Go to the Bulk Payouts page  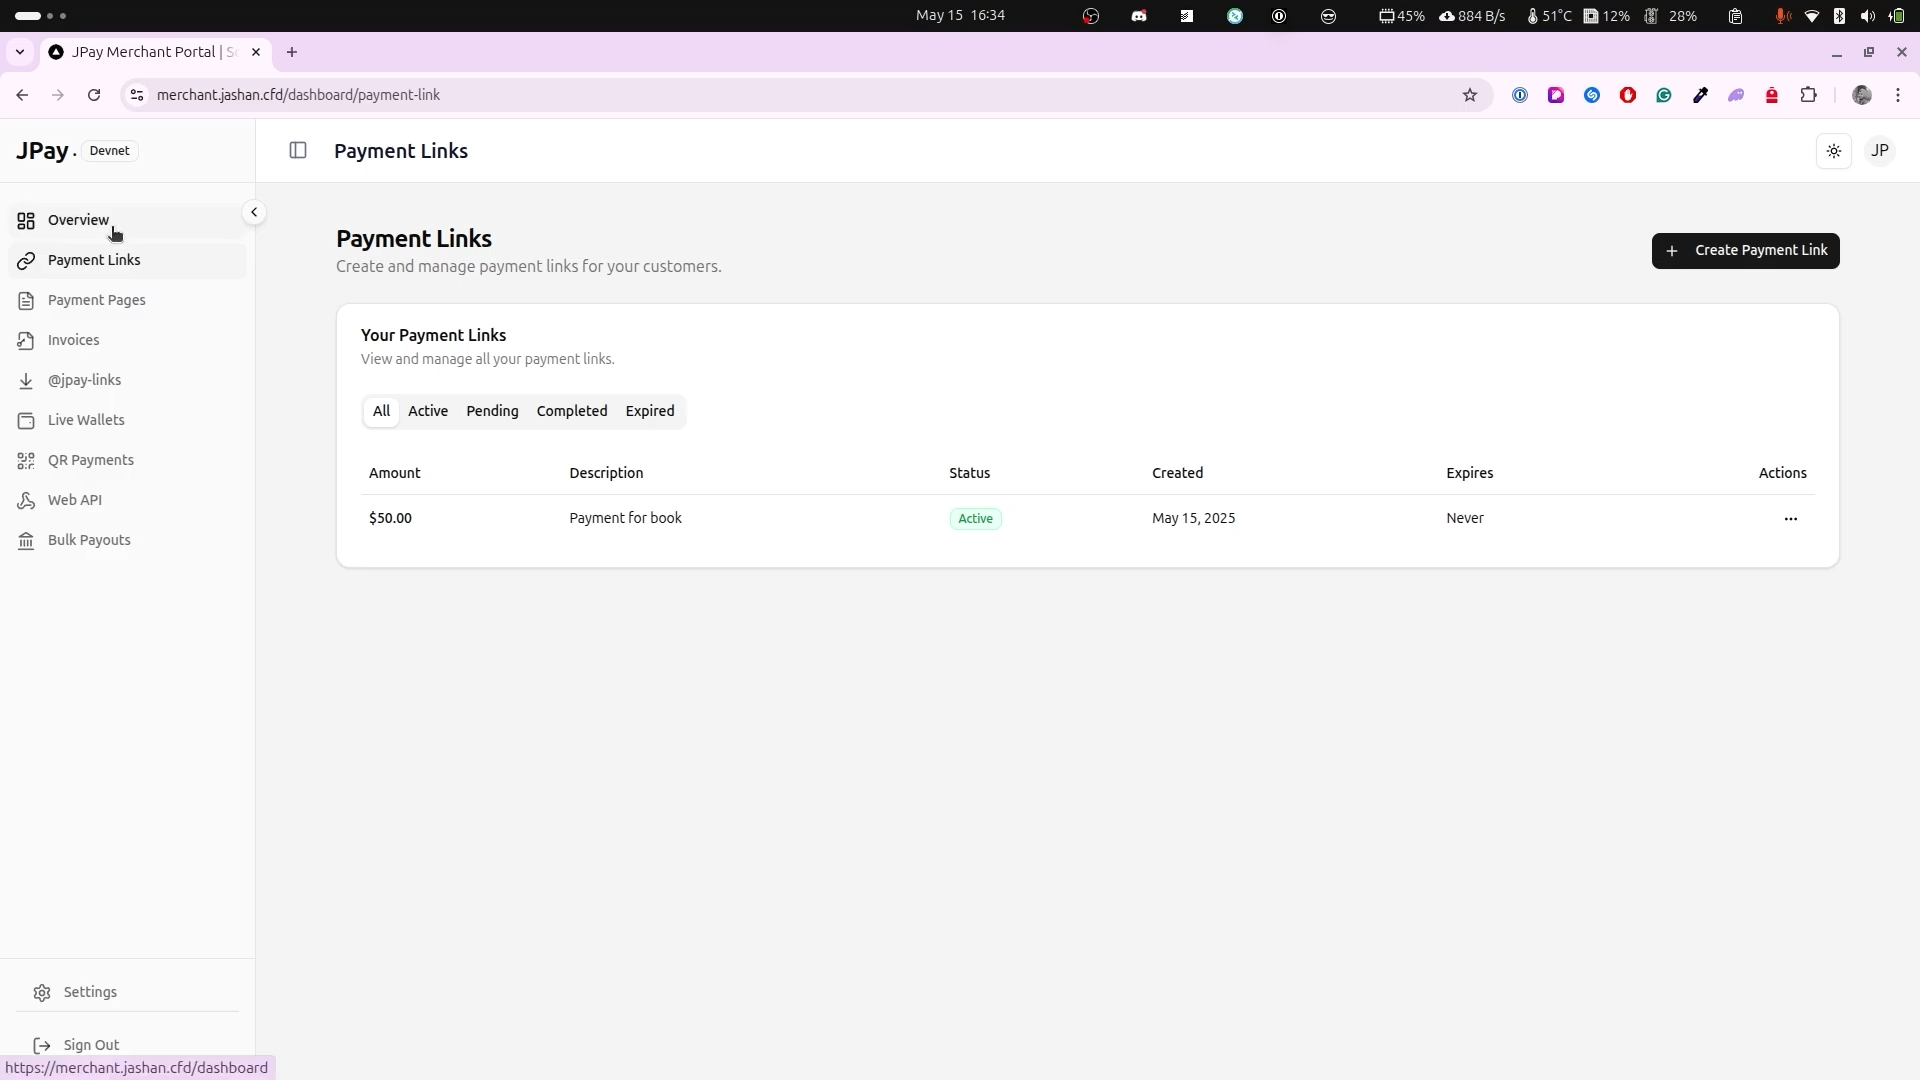(89, 540)
